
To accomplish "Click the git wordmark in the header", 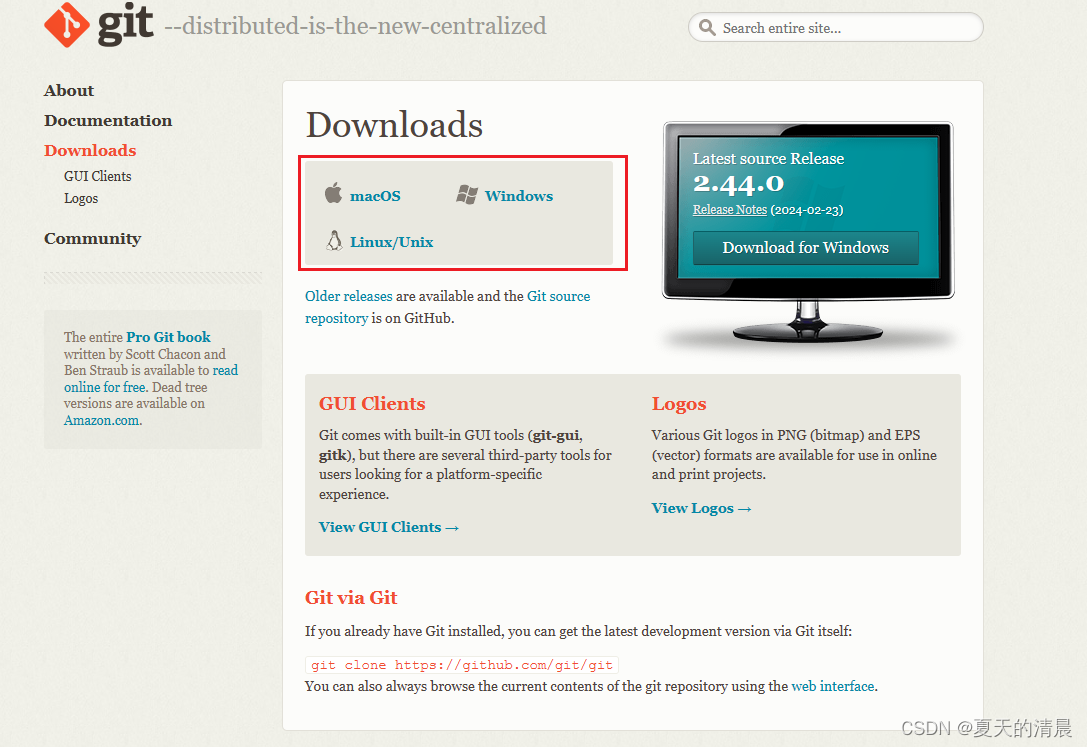I will click(125, 24).
